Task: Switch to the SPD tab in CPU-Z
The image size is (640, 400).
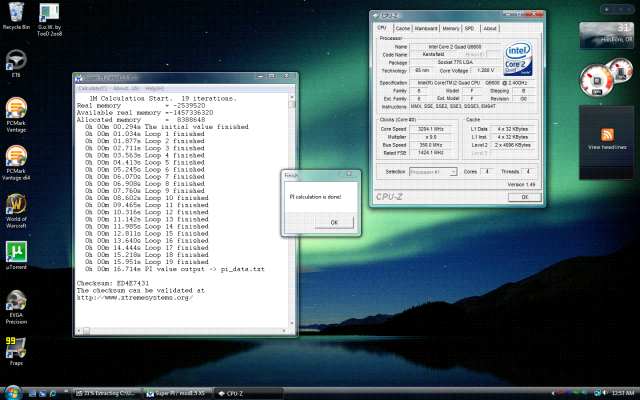Action: pyautogui.click(x=469, y=28)
